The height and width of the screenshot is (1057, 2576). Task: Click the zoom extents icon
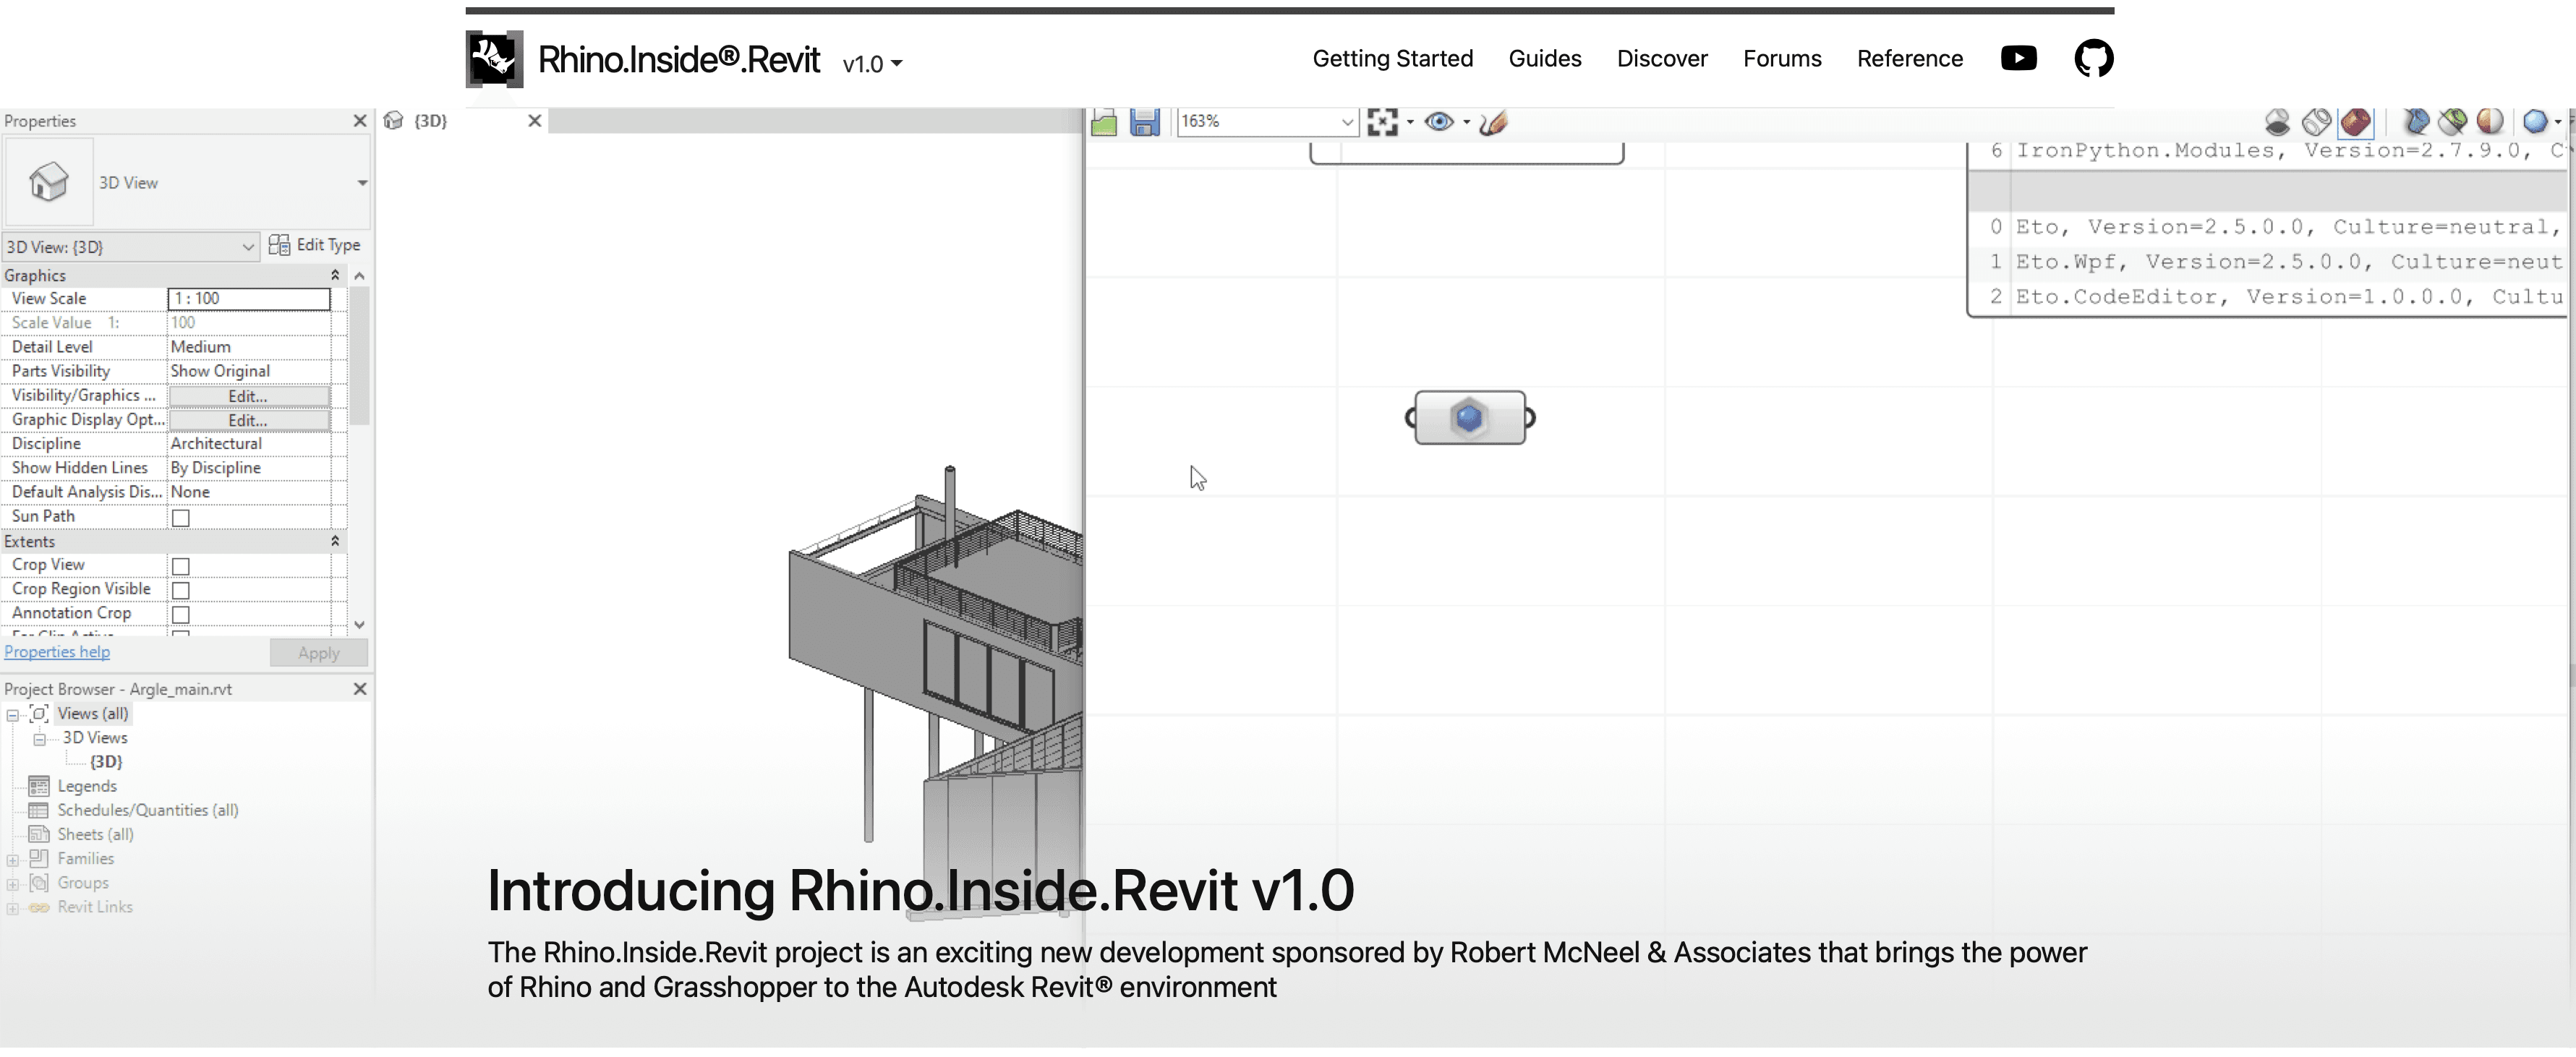click(x=1382, y=122)
